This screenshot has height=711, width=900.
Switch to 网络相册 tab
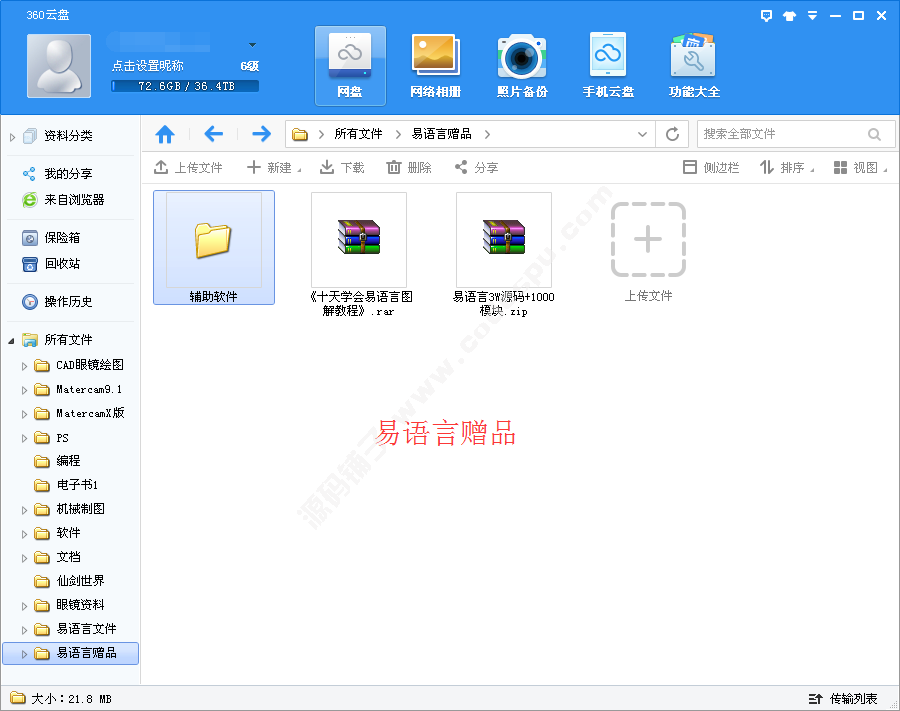(x=436, y=66)
